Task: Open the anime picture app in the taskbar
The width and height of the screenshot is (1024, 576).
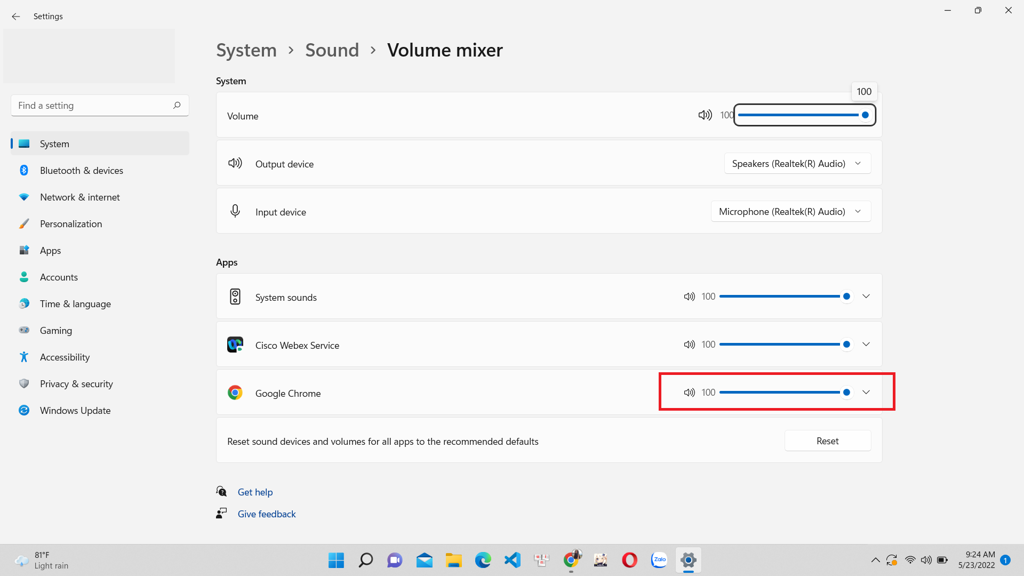Action: click(x=600, y=560)
